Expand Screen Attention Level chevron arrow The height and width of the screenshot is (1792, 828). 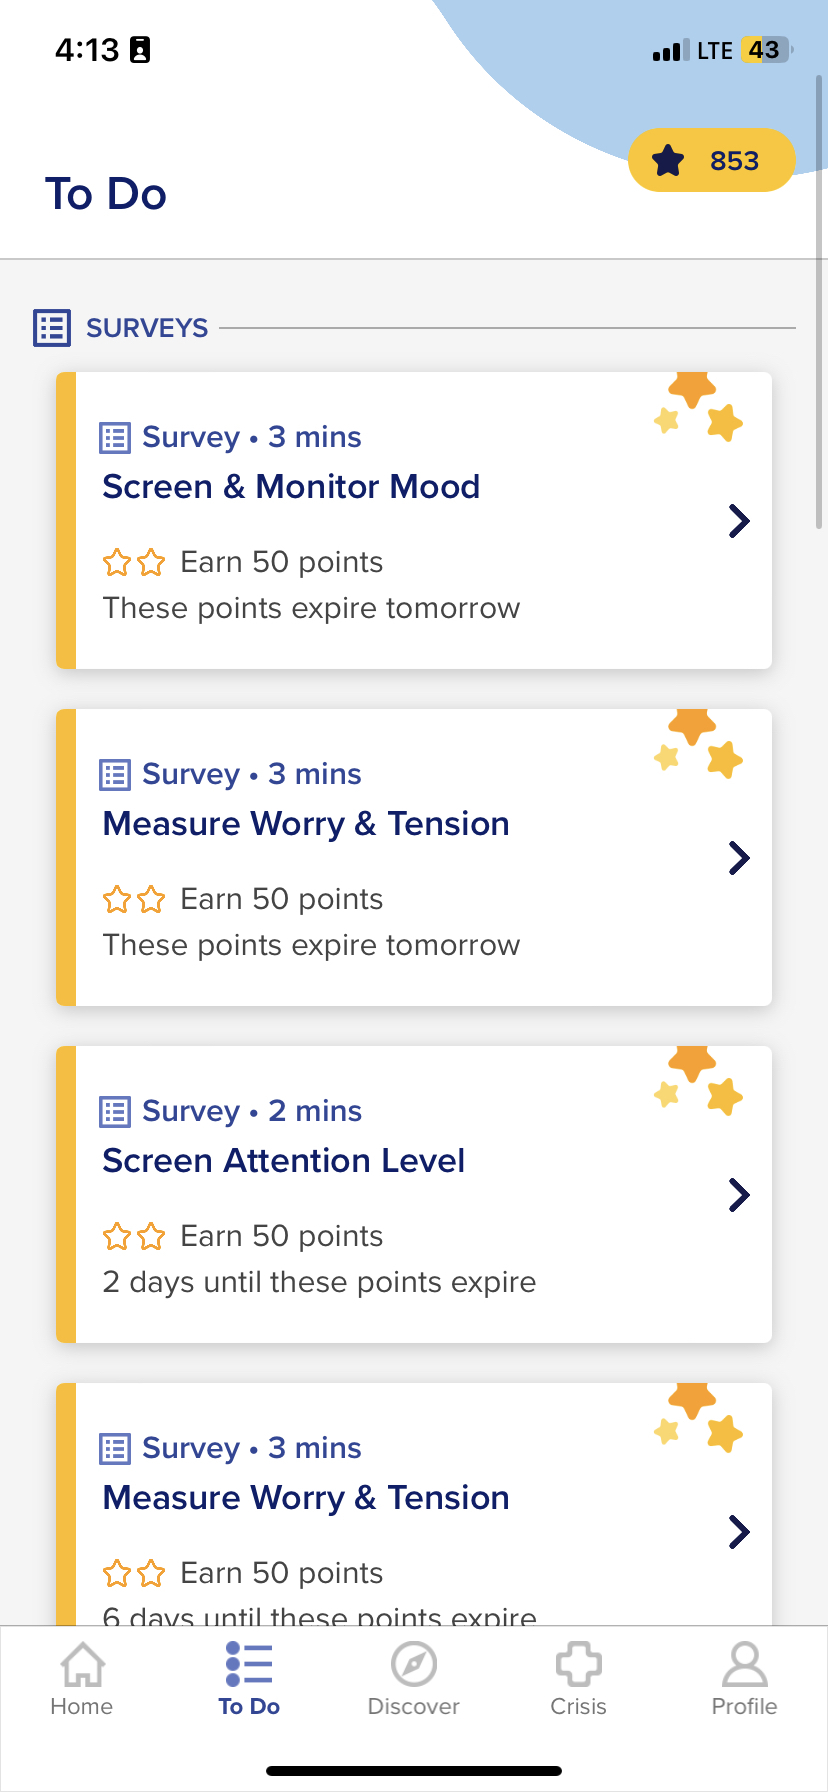point(739,1195)
